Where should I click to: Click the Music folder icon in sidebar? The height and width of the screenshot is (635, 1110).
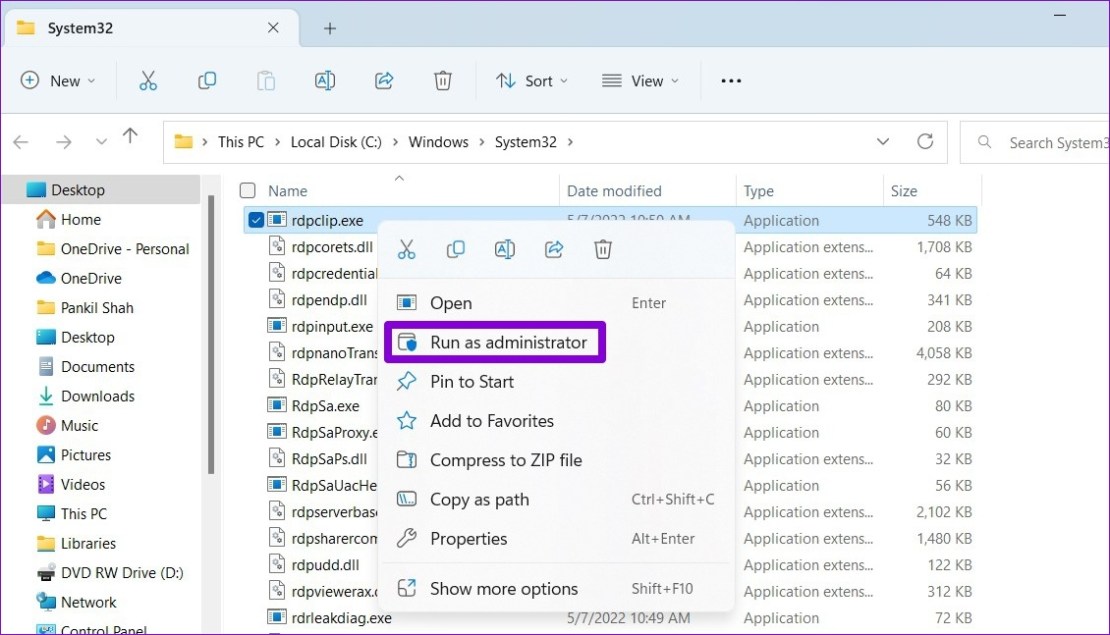[46, 425]
